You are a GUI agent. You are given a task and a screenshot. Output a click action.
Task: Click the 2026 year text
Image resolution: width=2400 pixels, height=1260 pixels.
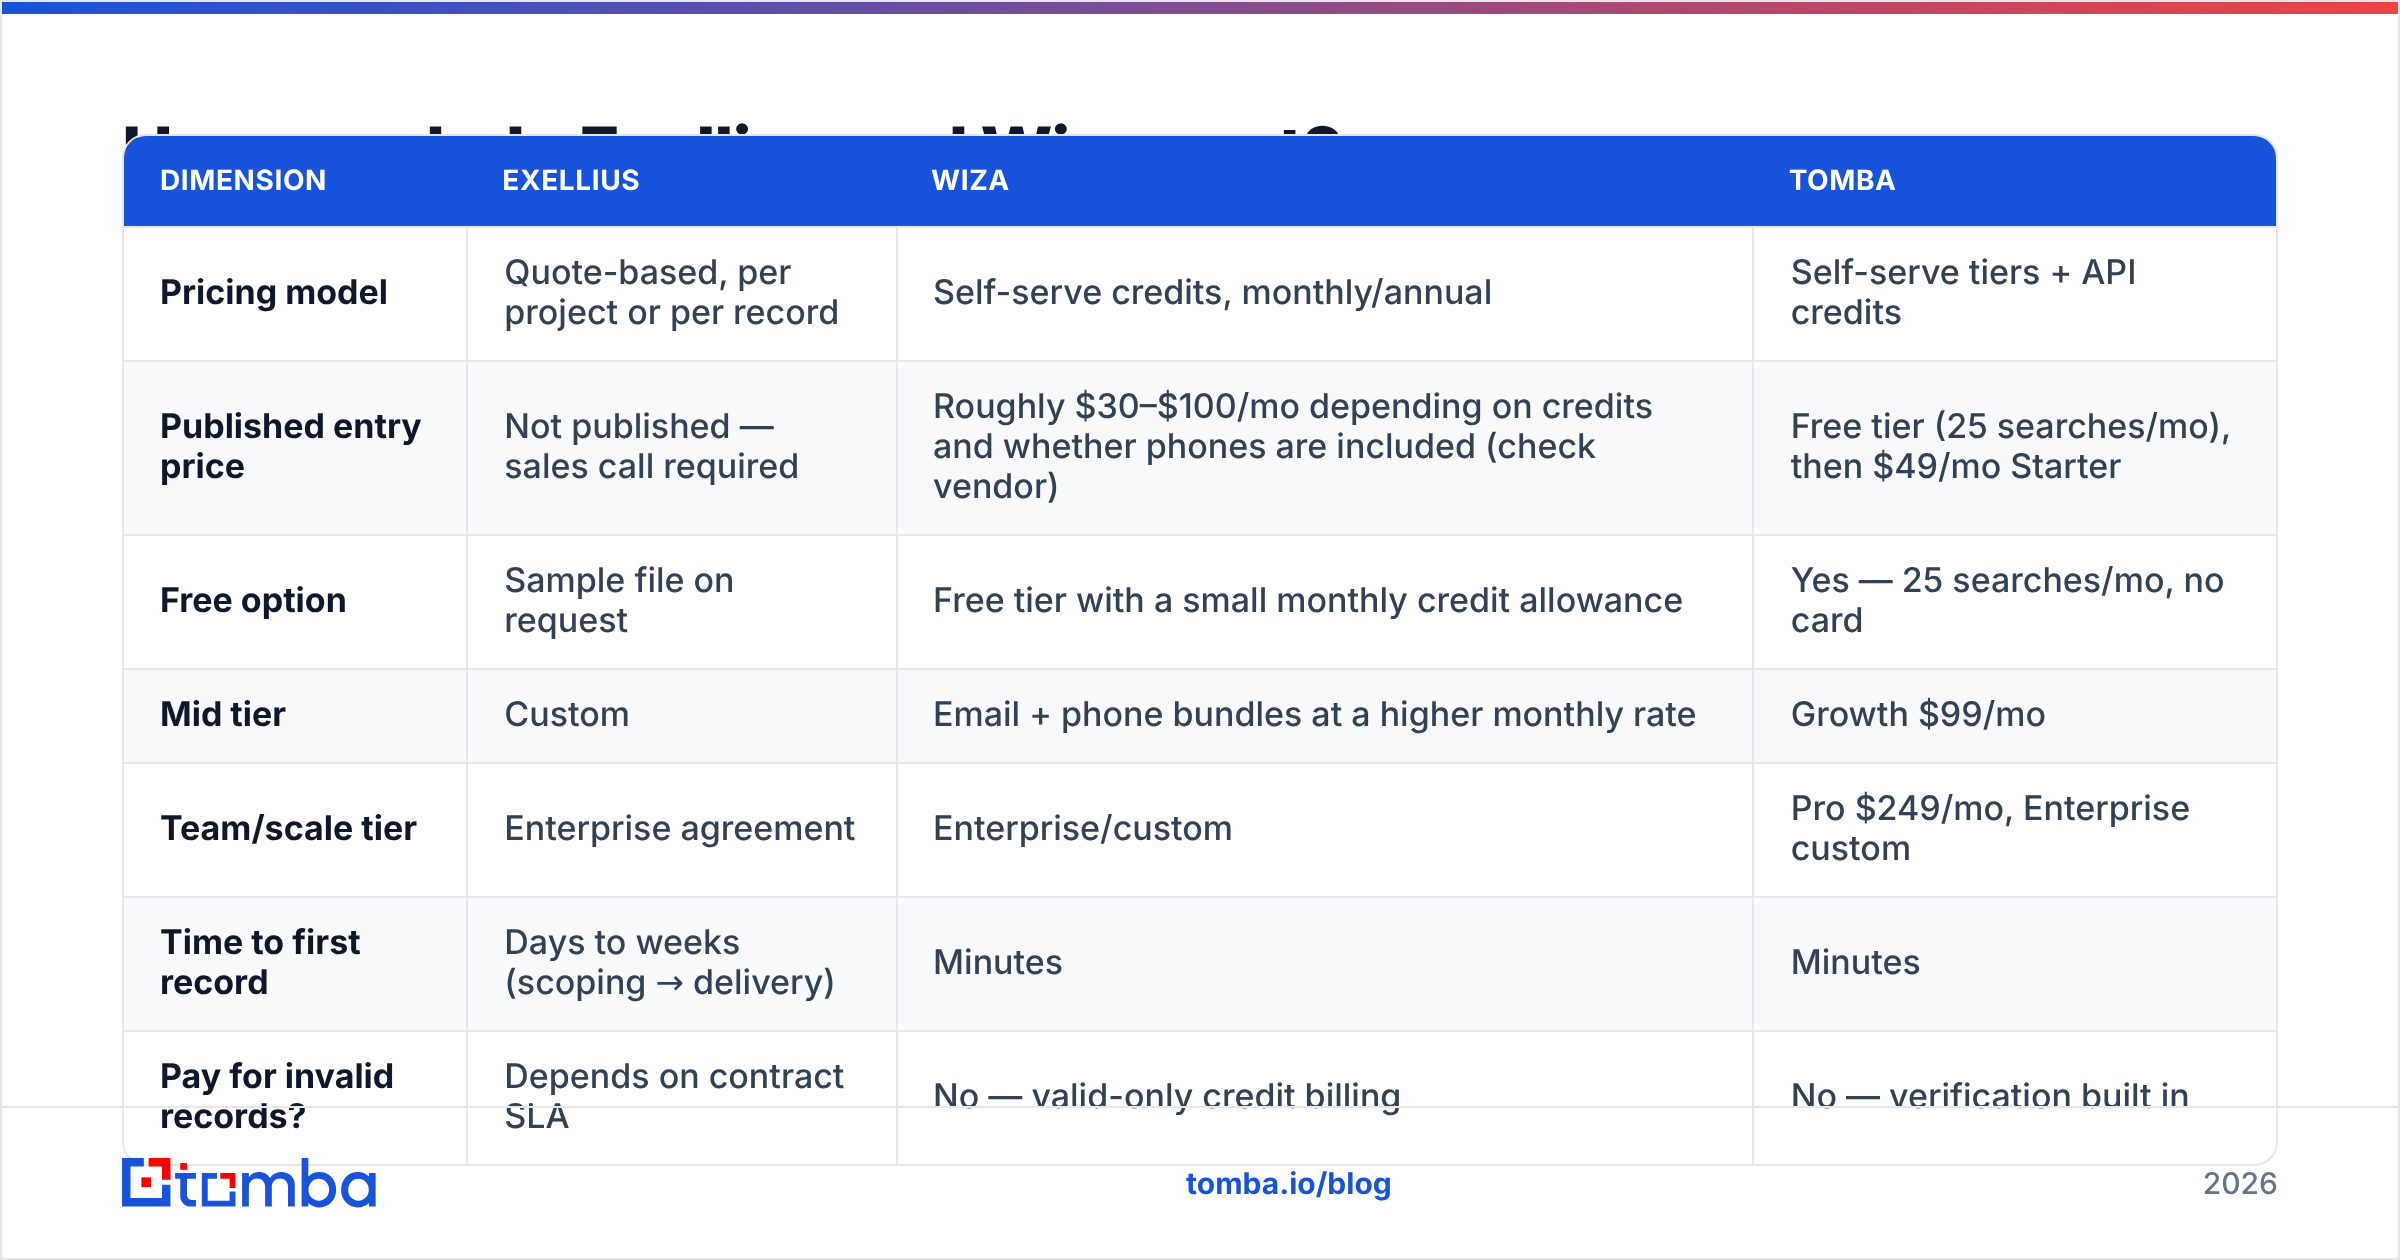pos(2240,1184)
